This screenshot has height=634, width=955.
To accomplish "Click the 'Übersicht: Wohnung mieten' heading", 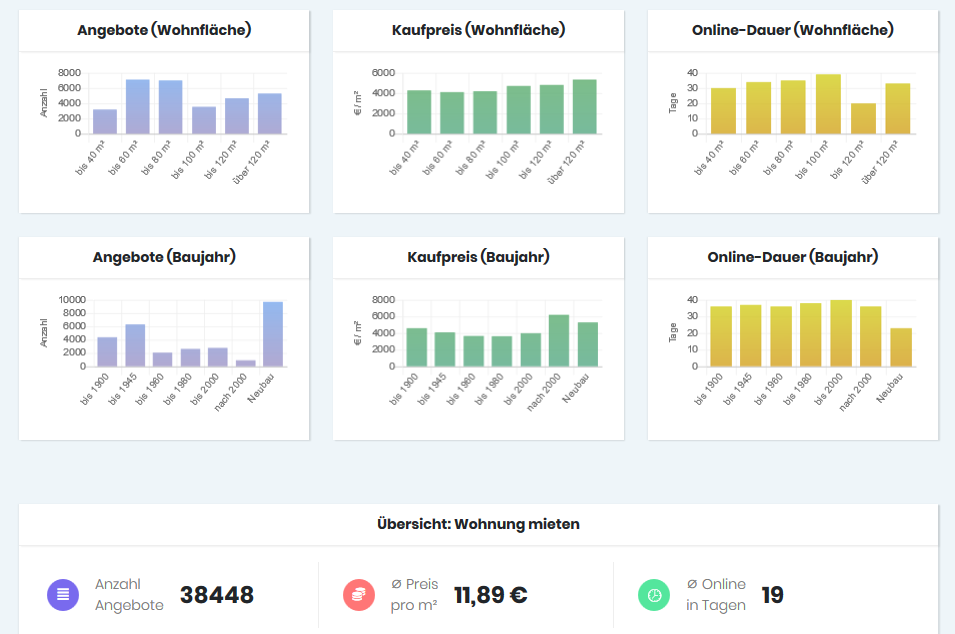I will point(478,524).
